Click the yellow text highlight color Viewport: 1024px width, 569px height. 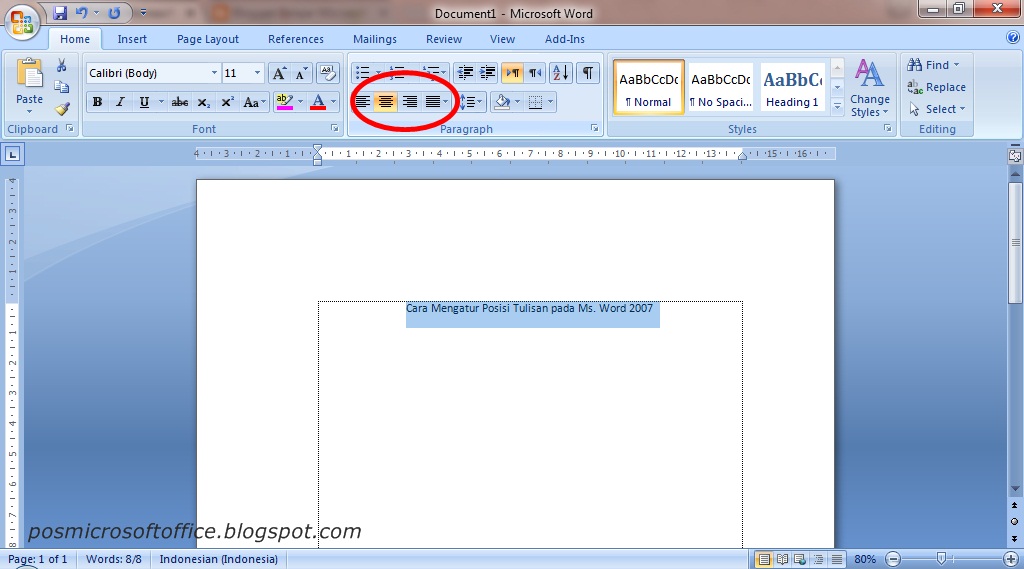(284, 102)
